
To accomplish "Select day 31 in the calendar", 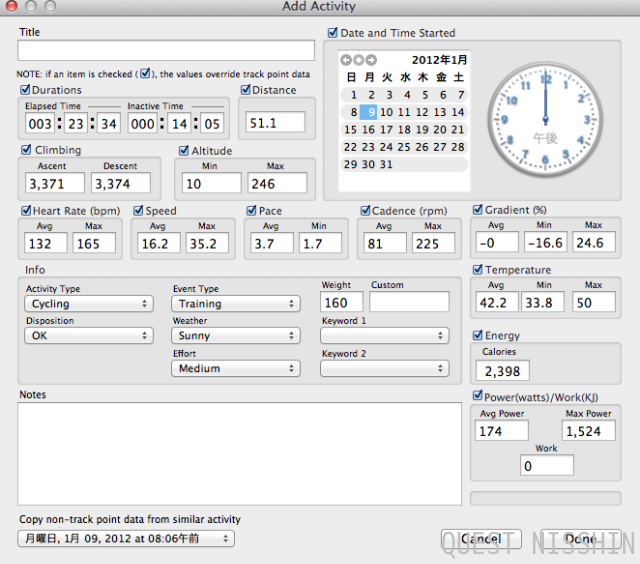I will click(x=386, y=164).
